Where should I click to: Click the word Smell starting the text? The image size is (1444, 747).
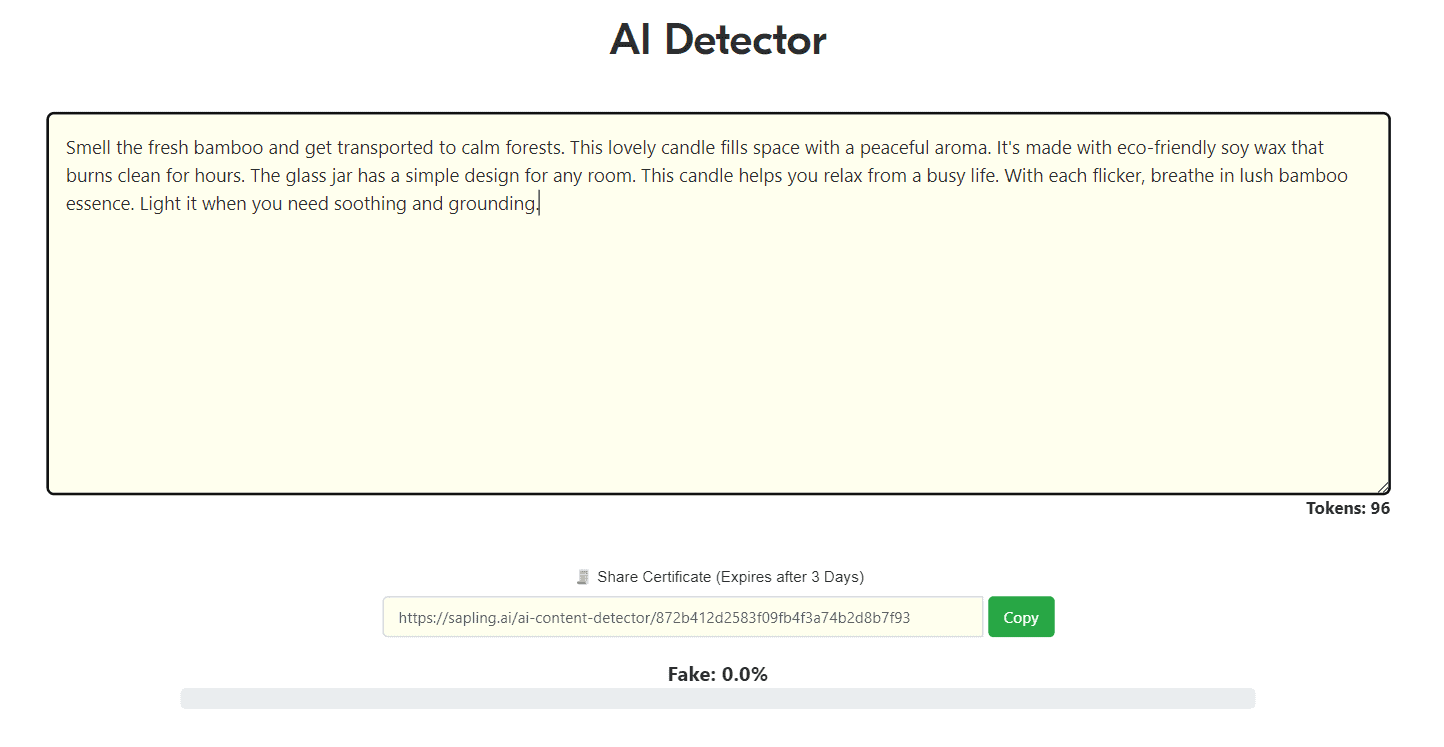88,148
